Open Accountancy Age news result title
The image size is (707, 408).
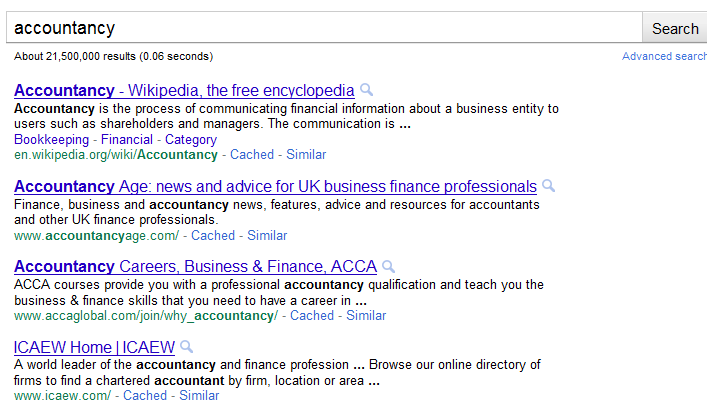coord(275,186)
